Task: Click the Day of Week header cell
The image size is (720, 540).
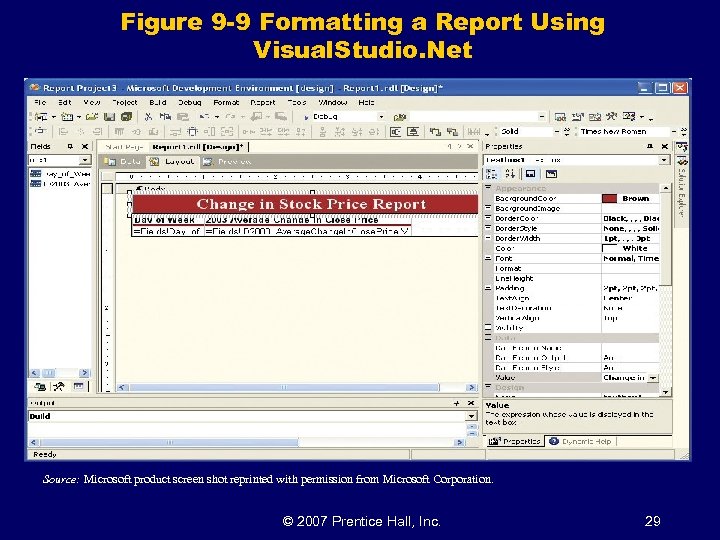Action: (168, 220)
